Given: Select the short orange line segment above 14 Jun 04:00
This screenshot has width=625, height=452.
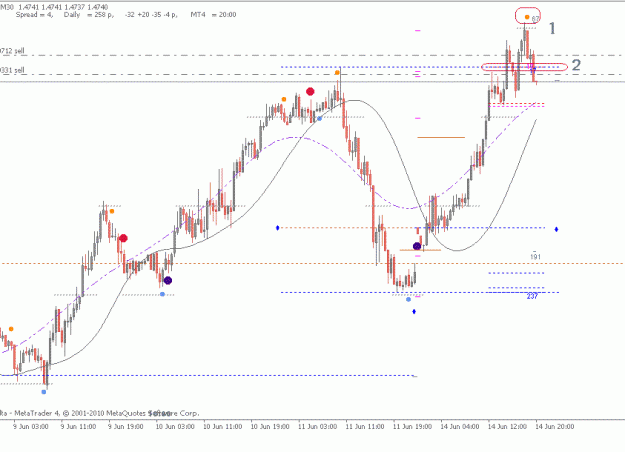Looking at the screenshot, I should (441, 137).
